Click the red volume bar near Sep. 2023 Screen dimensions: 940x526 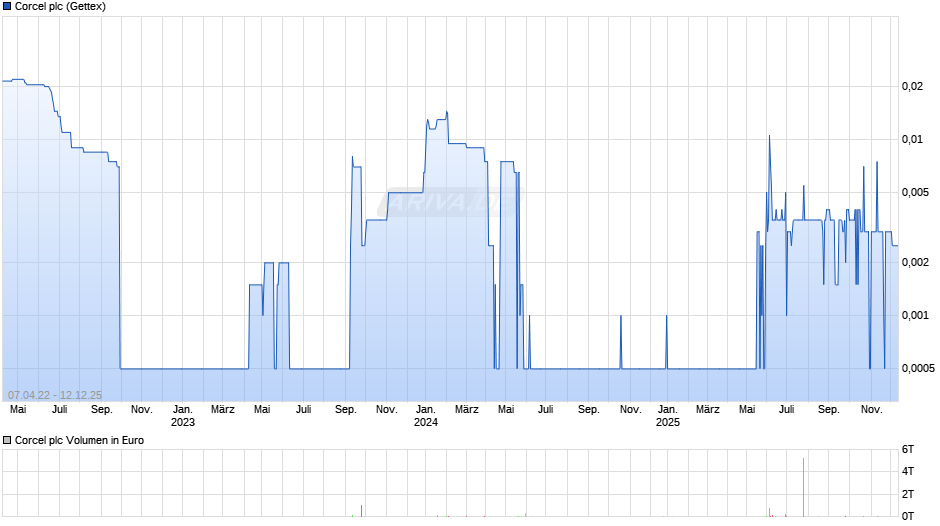tap(361, 510)
